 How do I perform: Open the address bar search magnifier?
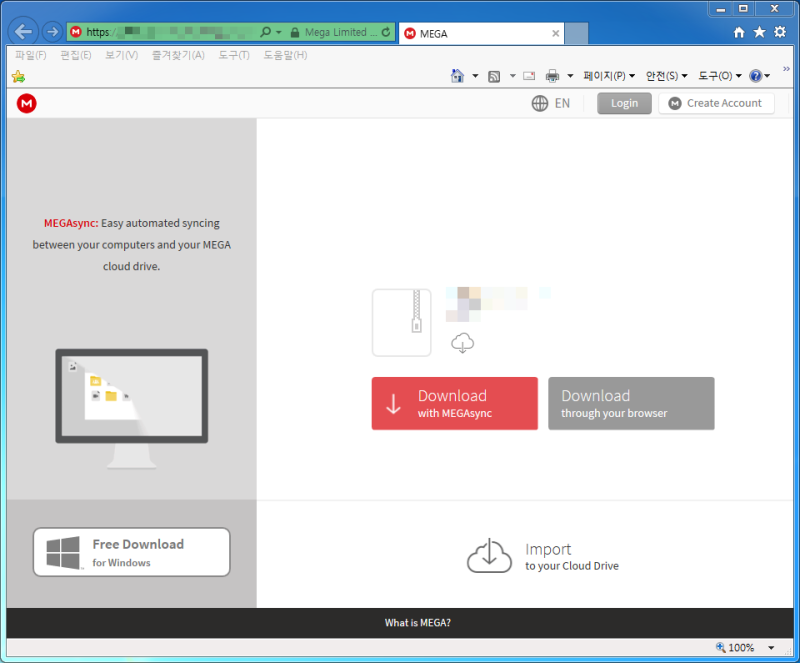point(265,32)
